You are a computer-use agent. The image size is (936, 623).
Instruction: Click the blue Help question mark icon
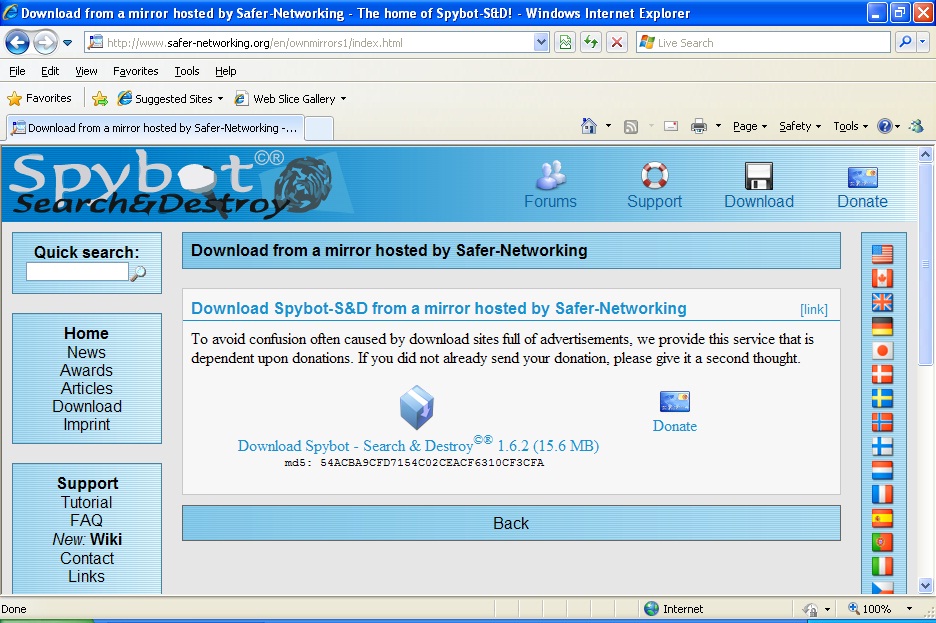click(x=885, y=126)
